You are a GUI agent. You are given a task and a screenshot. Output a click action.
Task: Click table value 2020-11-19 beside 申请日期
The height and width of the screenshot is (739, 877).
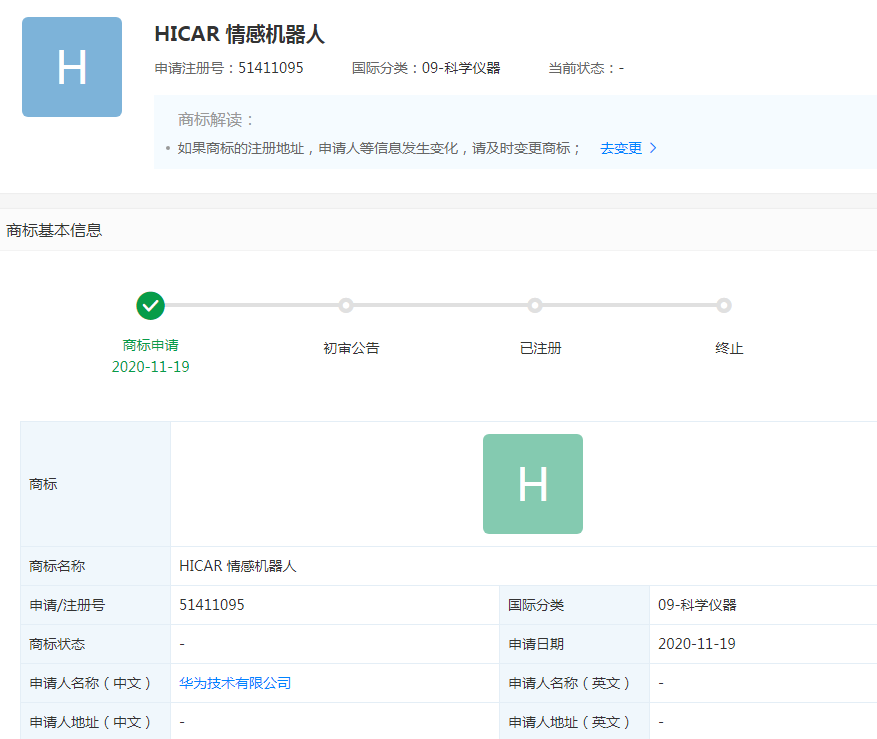[x=697, y=644]
